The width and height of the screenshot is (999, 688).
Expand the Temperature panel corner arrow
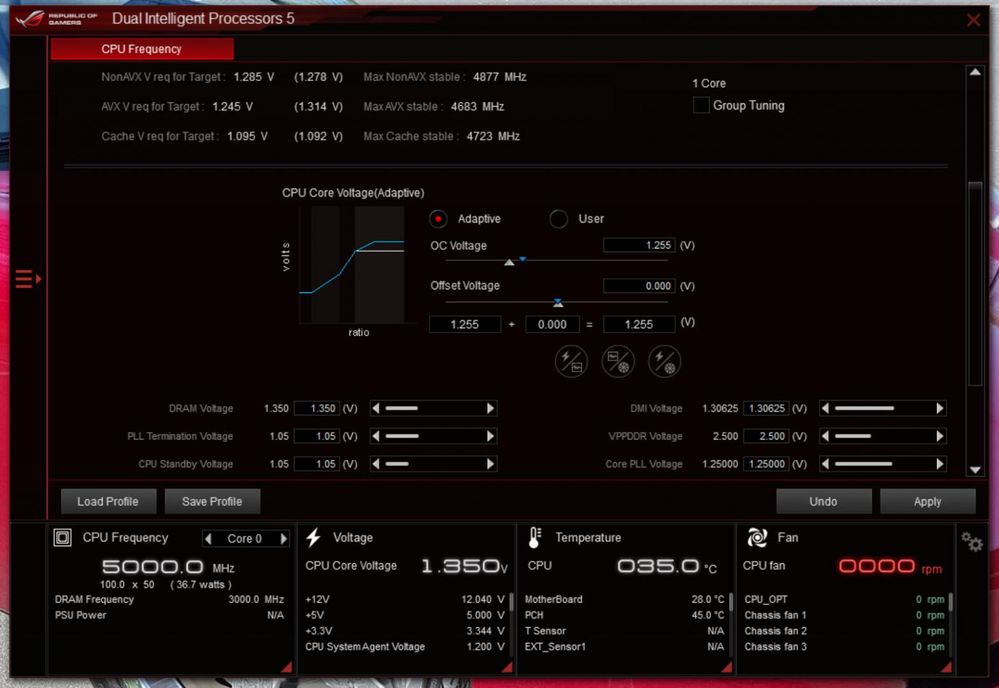point(726,667)
